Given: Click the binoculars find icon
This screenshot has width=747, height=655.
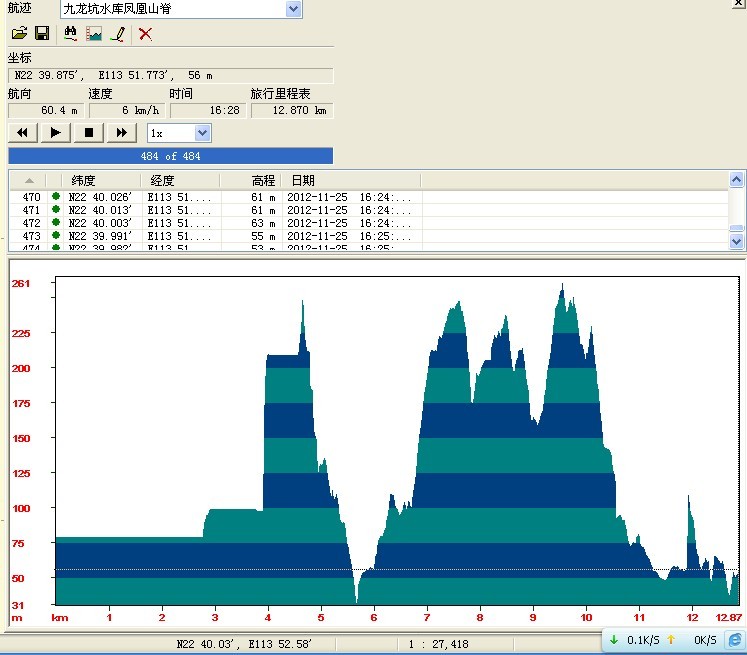Looking at the screenshot, I should coord(71,33).
